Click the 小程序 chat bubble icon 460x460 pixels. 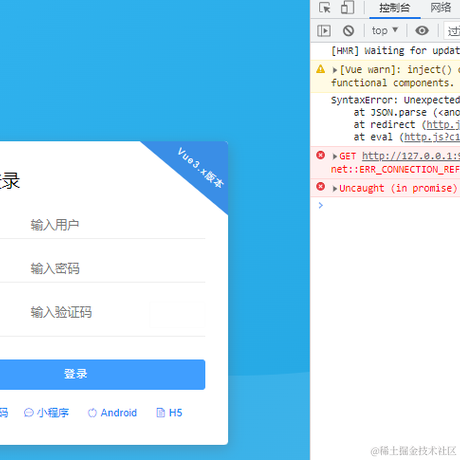(29, 413)
